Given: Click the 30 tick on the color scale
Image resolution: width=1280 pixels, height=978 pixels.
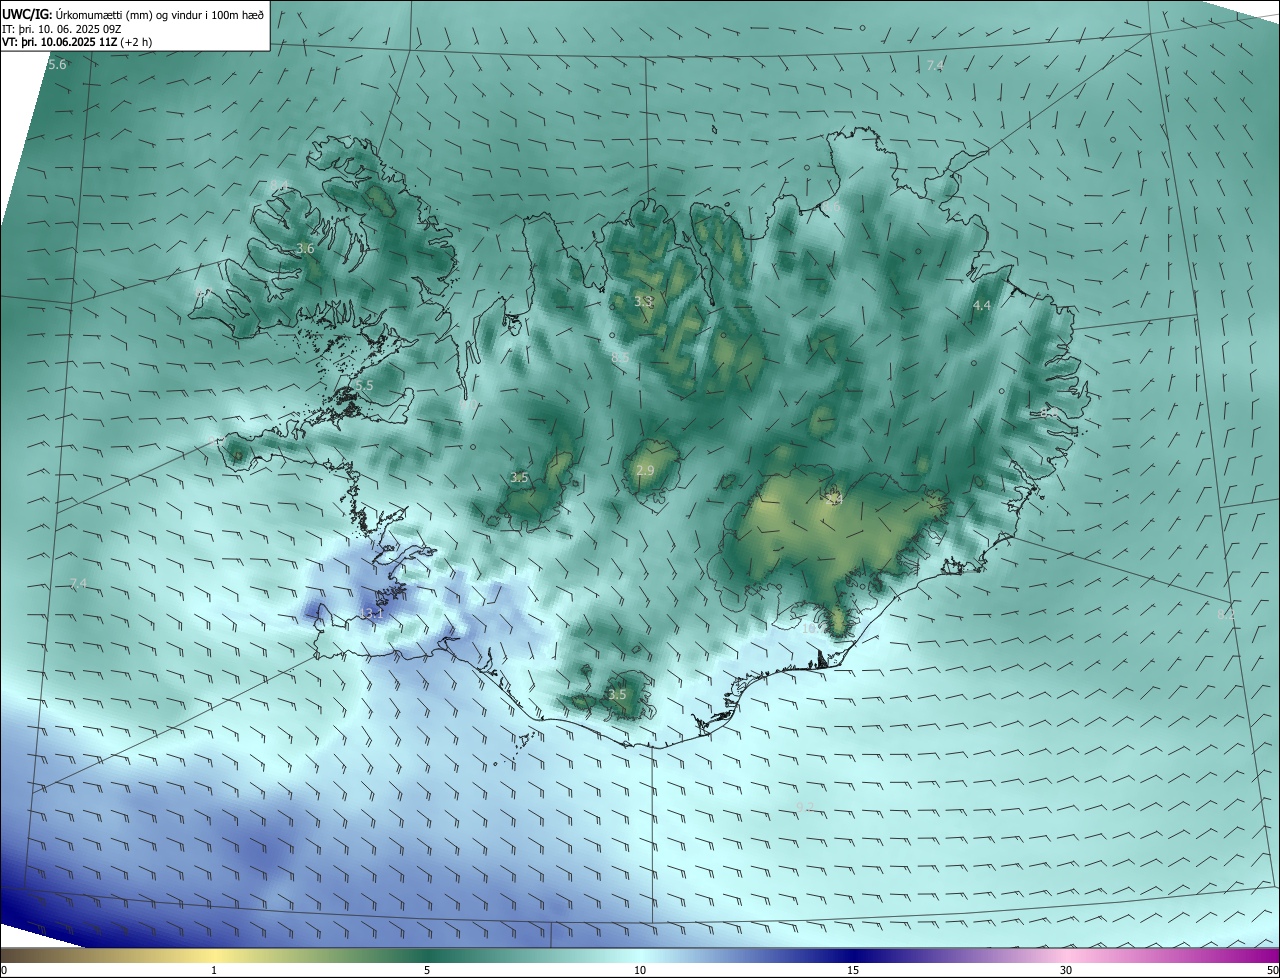Looking at the screenshot, I should pos(1066,970).
